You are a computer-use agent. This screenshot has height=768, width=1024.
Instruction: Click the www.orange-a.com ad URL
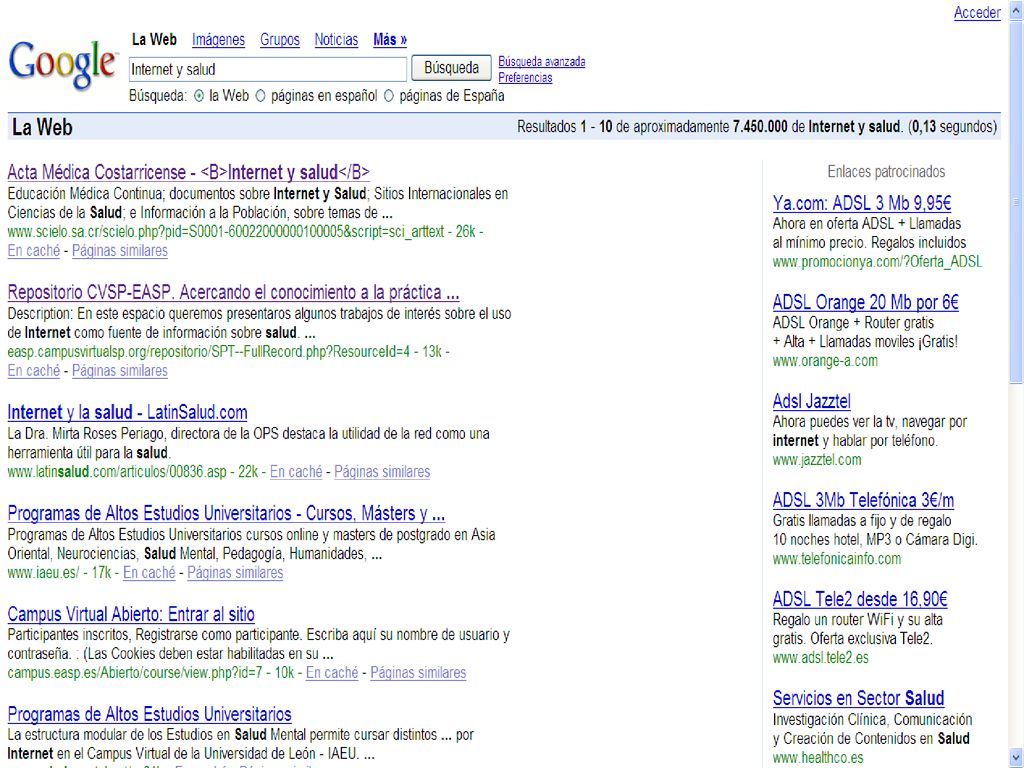coord(825,361)
